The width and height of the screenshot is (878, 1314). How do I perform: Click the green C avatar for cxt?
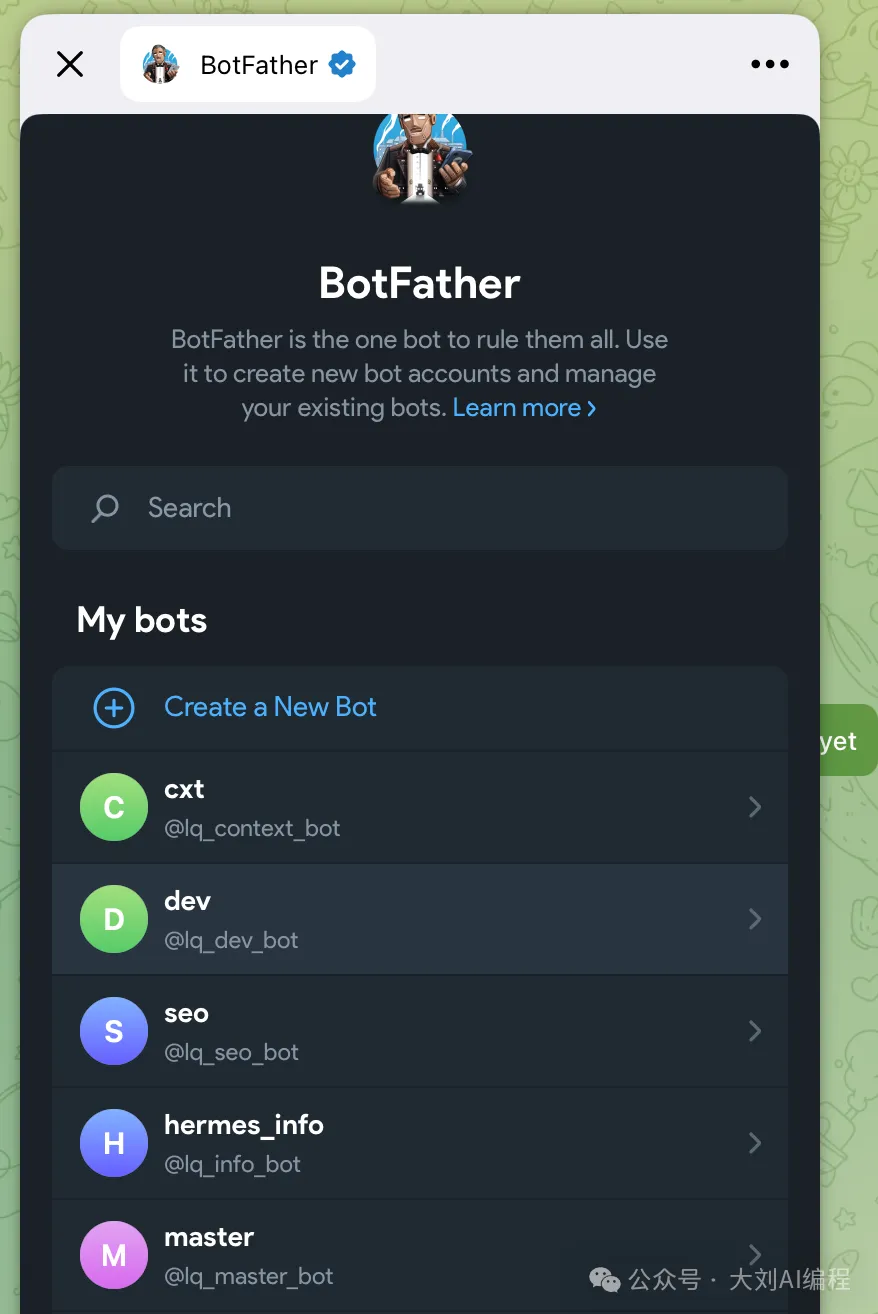coord(114,807)
